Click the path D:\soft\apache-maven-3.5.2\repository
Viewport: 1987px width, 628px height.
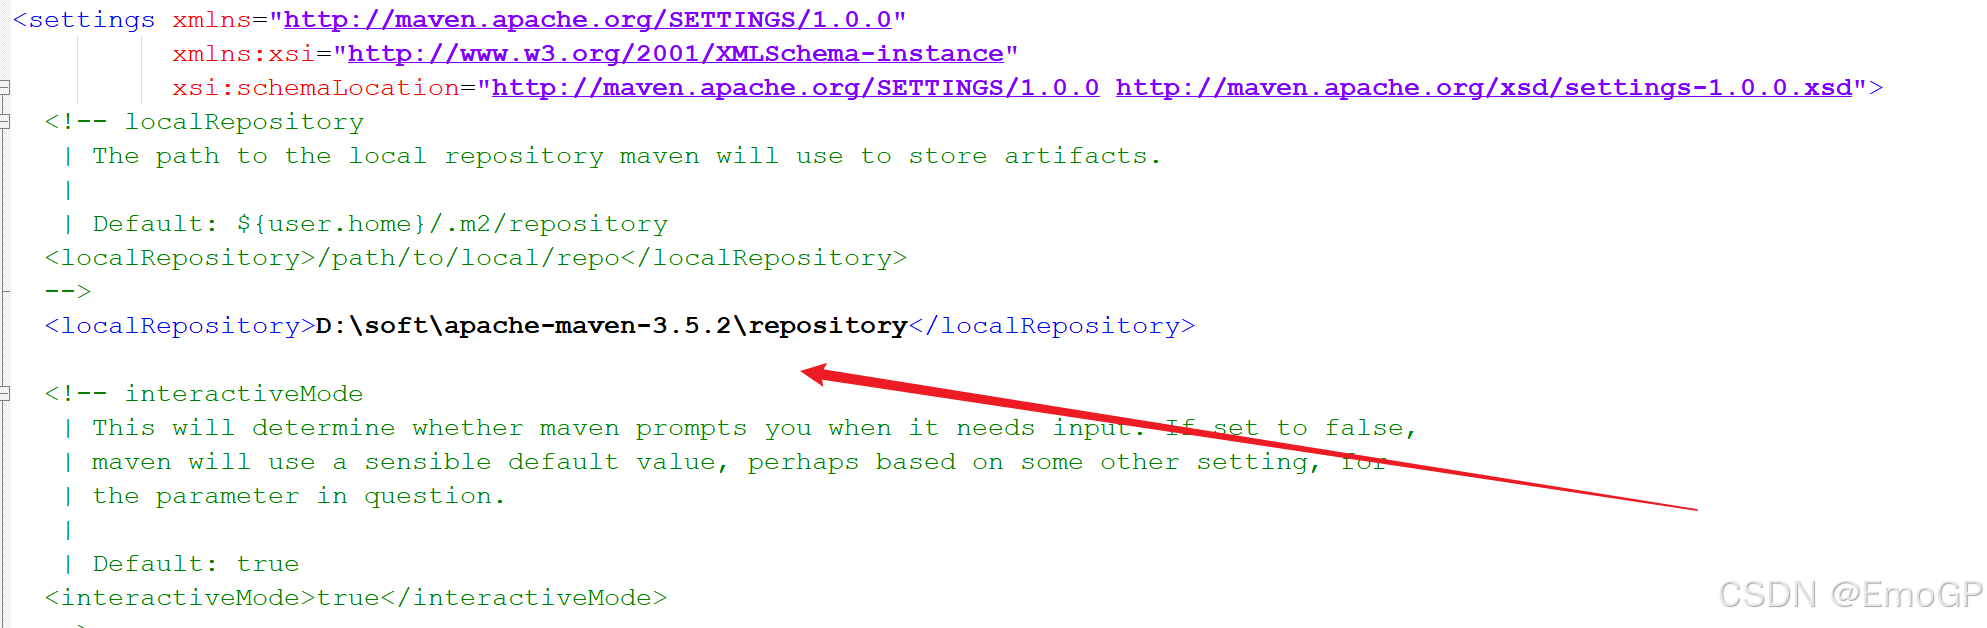612,326
